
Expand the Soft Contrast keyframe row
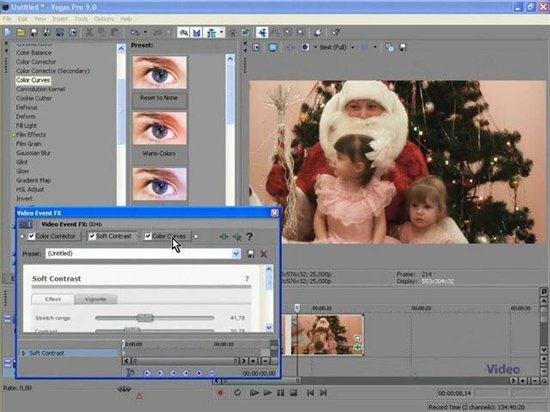click(x=24, y=353)
